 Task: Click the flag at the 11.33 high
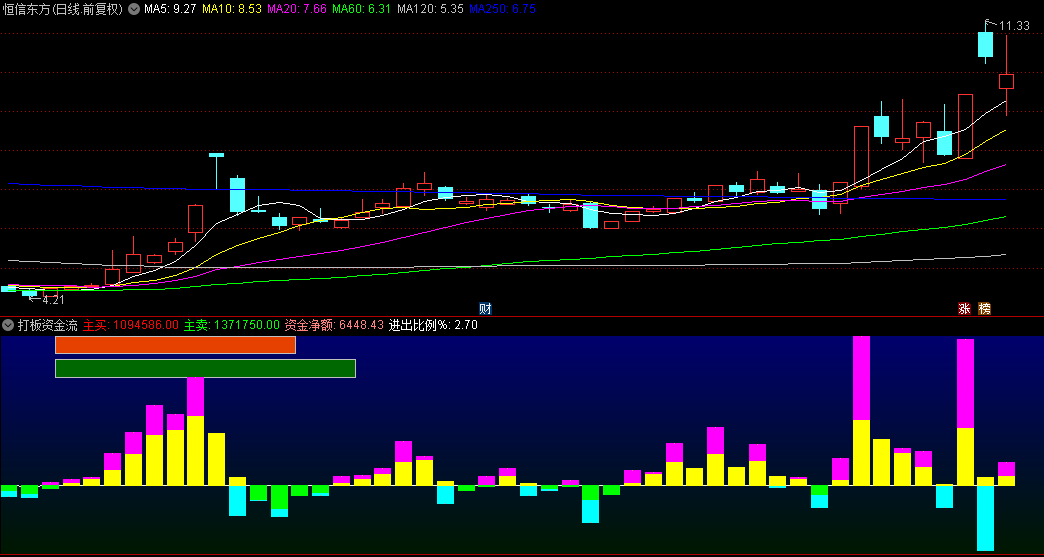coord(991,22)
